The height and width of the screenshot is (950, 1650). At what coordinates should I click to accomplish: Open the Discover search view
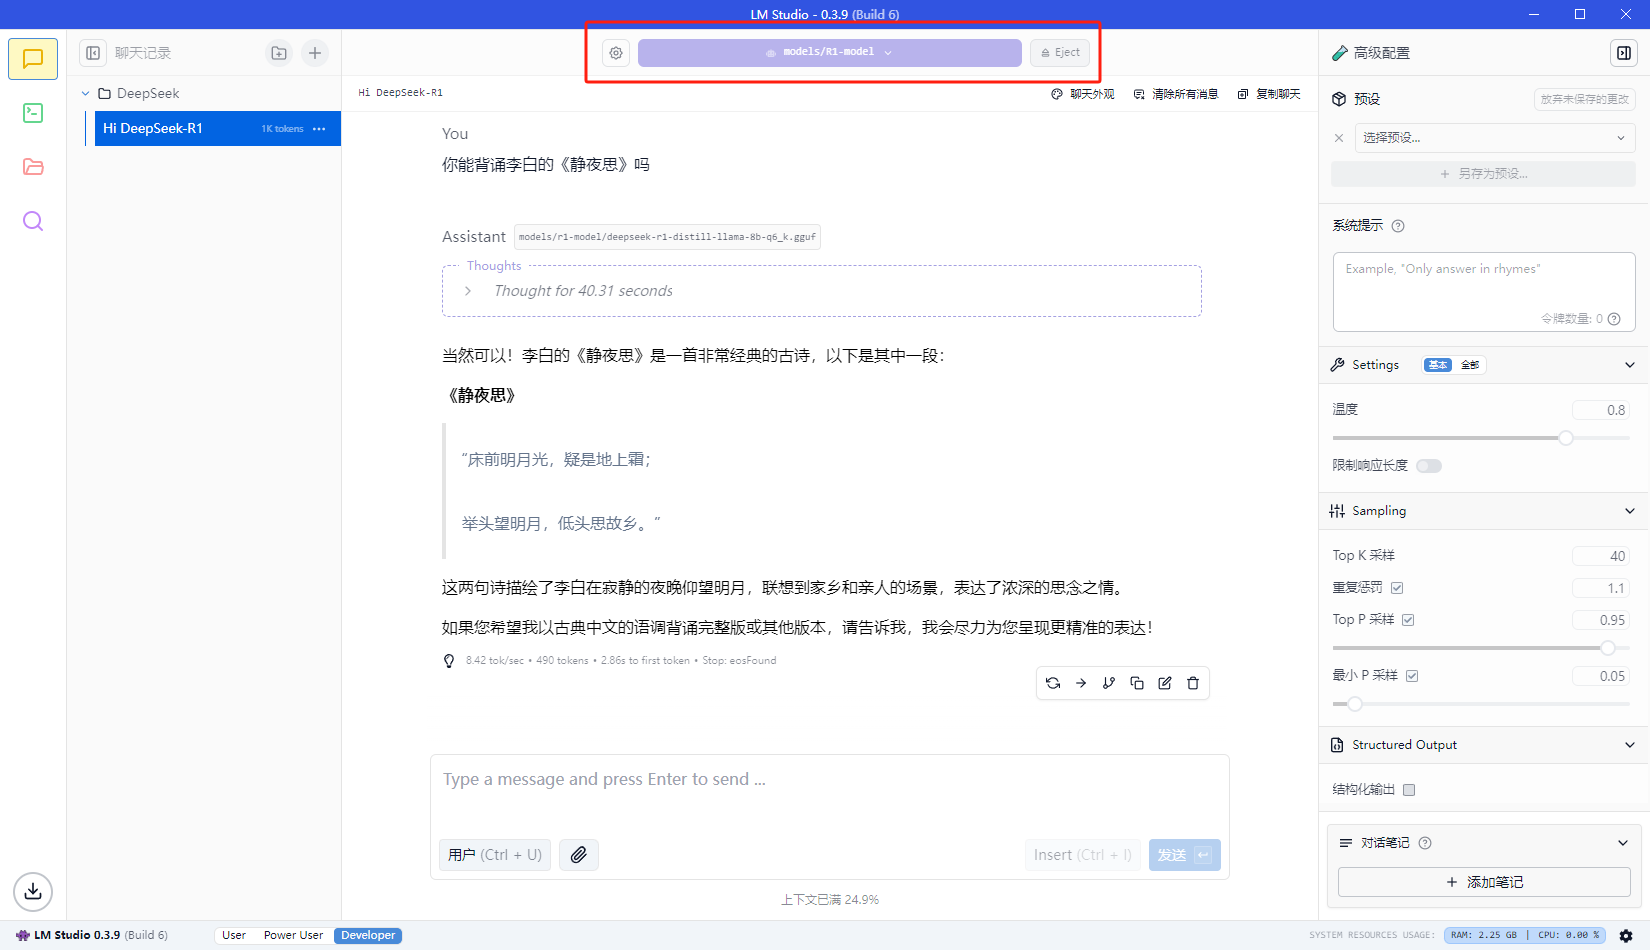click(33, 221)
